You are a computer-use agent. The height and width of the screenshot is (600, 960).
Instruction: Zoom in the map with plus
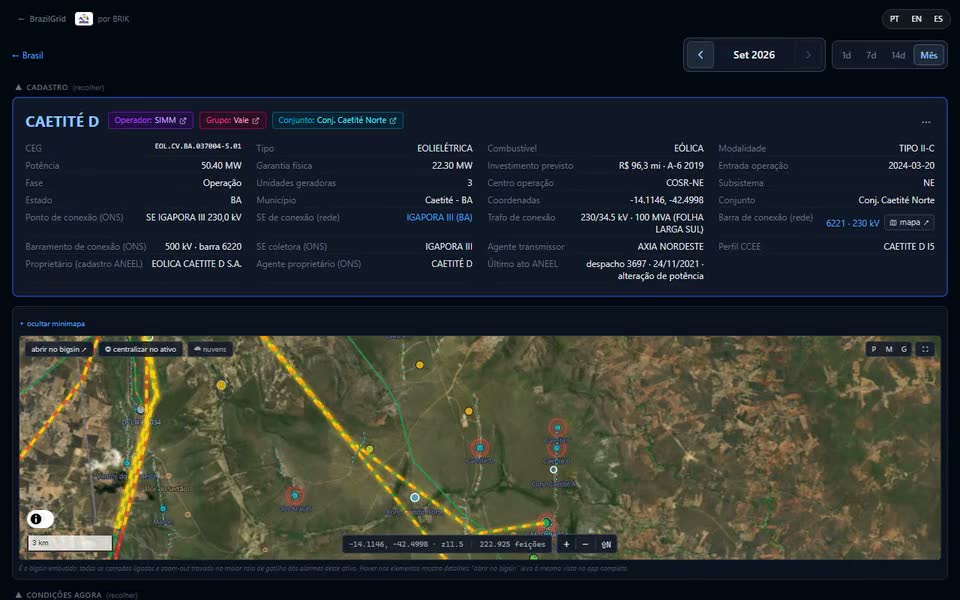tap(566, 544)
